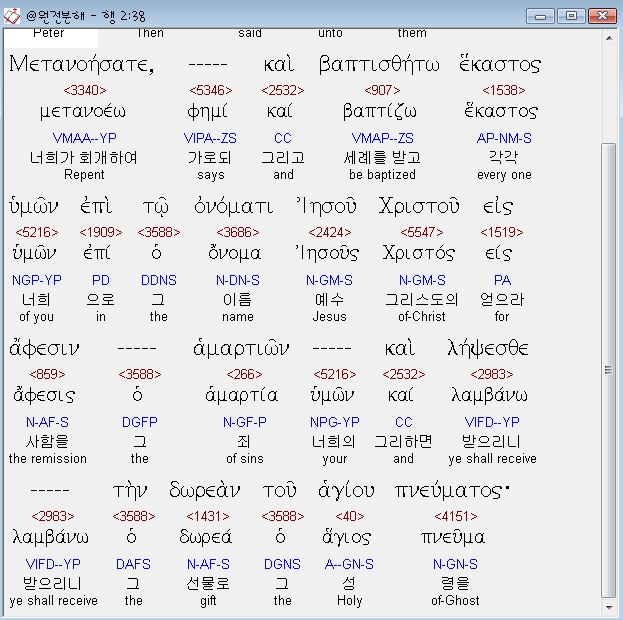The width and height of the screenshot is (623, 620).
Task: Open Strong's number <2424>
Action: click(x=330, y=232)
